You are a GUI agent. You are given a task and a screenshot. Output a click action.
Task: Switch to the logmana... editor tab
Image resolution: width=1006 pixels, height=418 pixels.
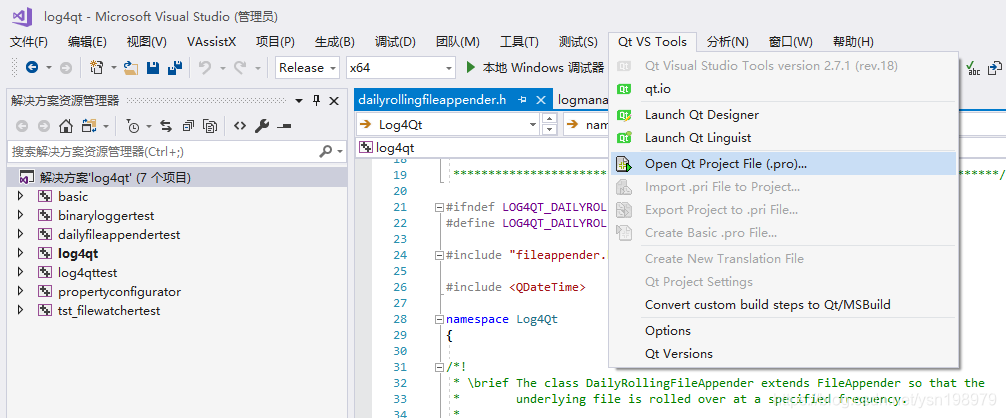click(x=583, y=100)
